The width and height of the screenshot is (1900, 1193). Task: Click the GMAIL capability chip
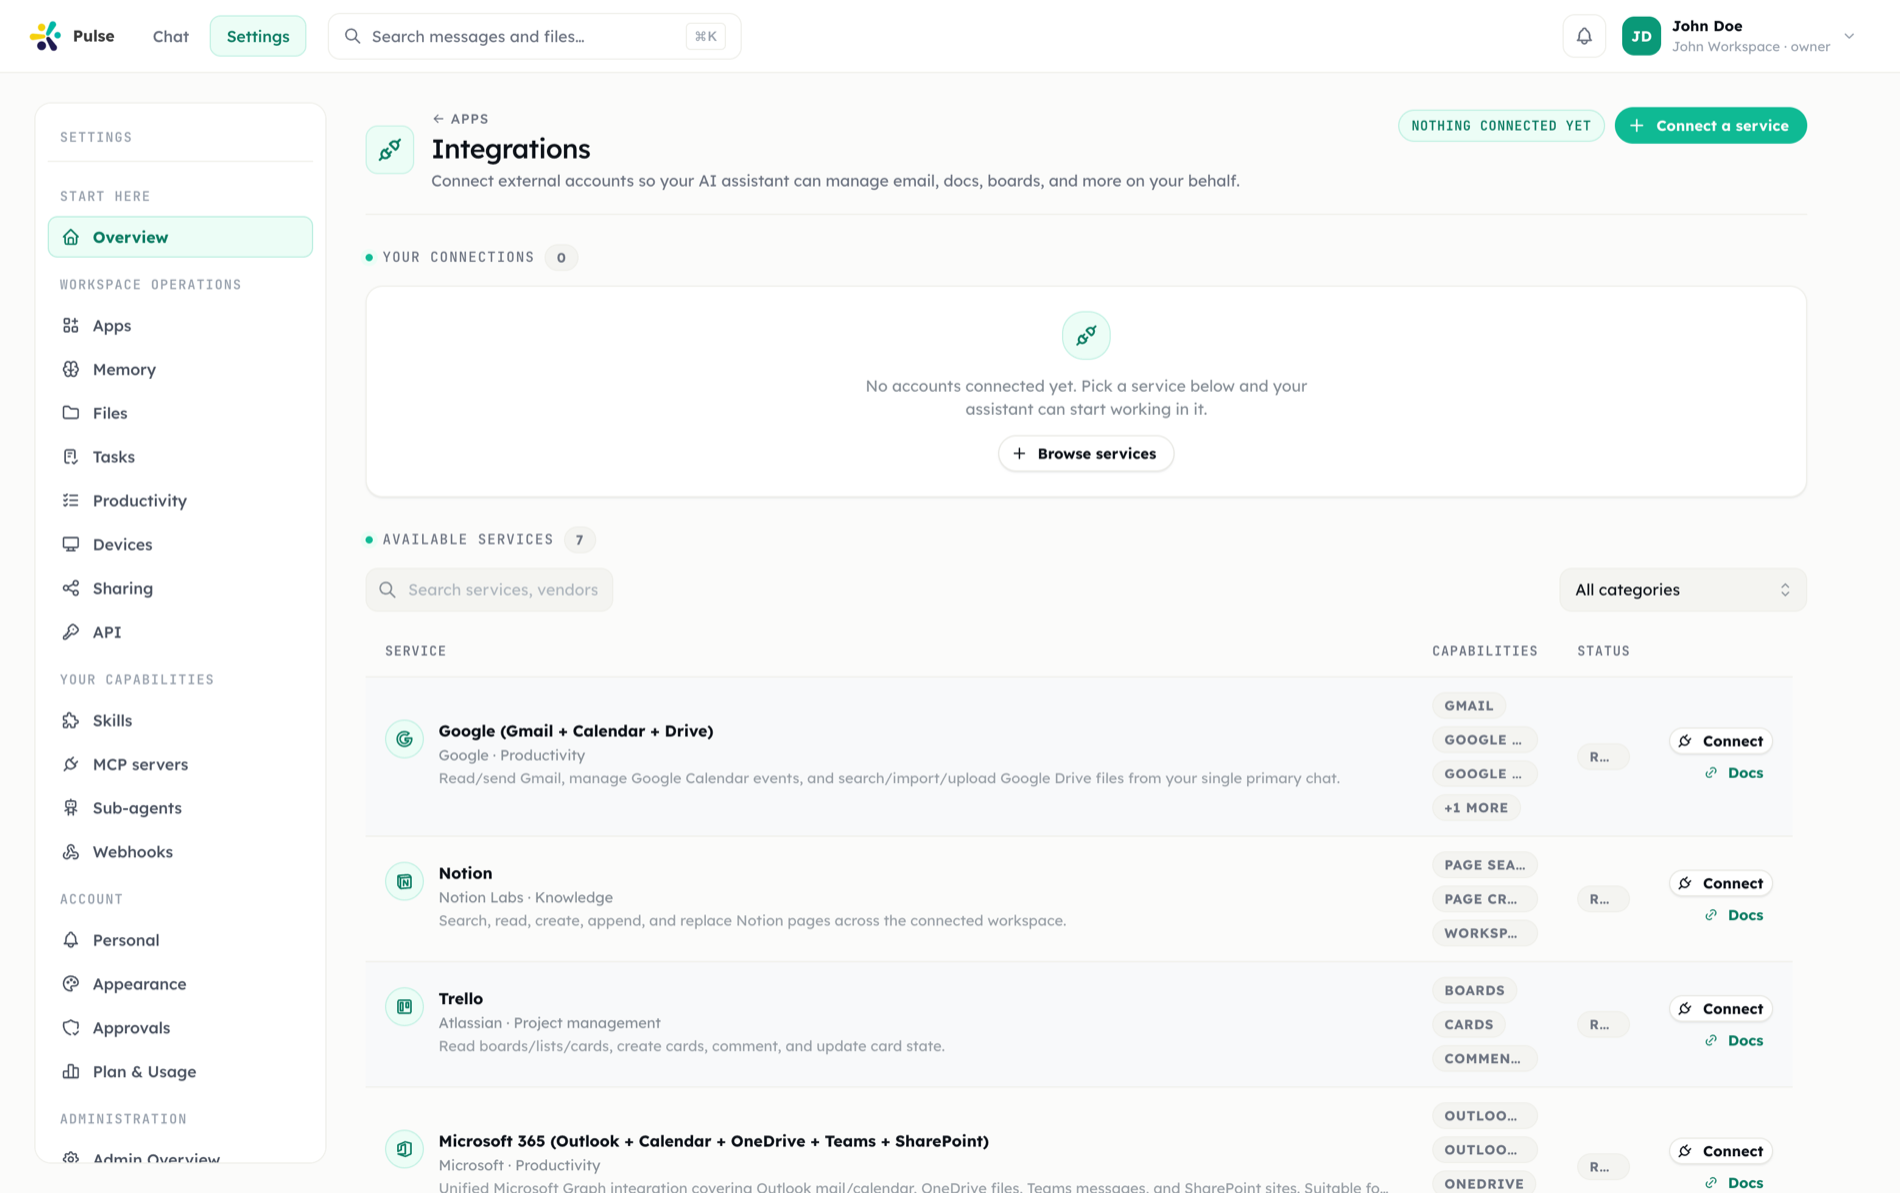pyautogui.click(x=1468, y=705)
